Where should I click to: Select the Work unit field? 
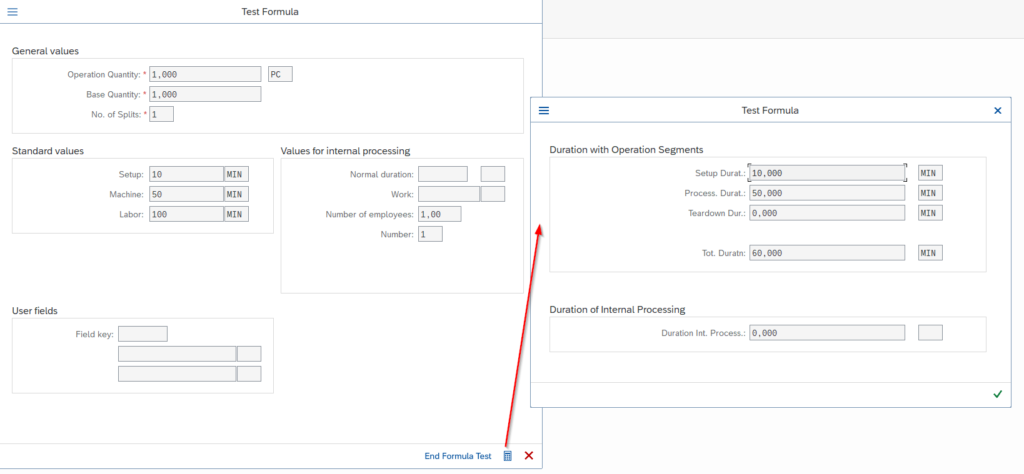point(493,194)
